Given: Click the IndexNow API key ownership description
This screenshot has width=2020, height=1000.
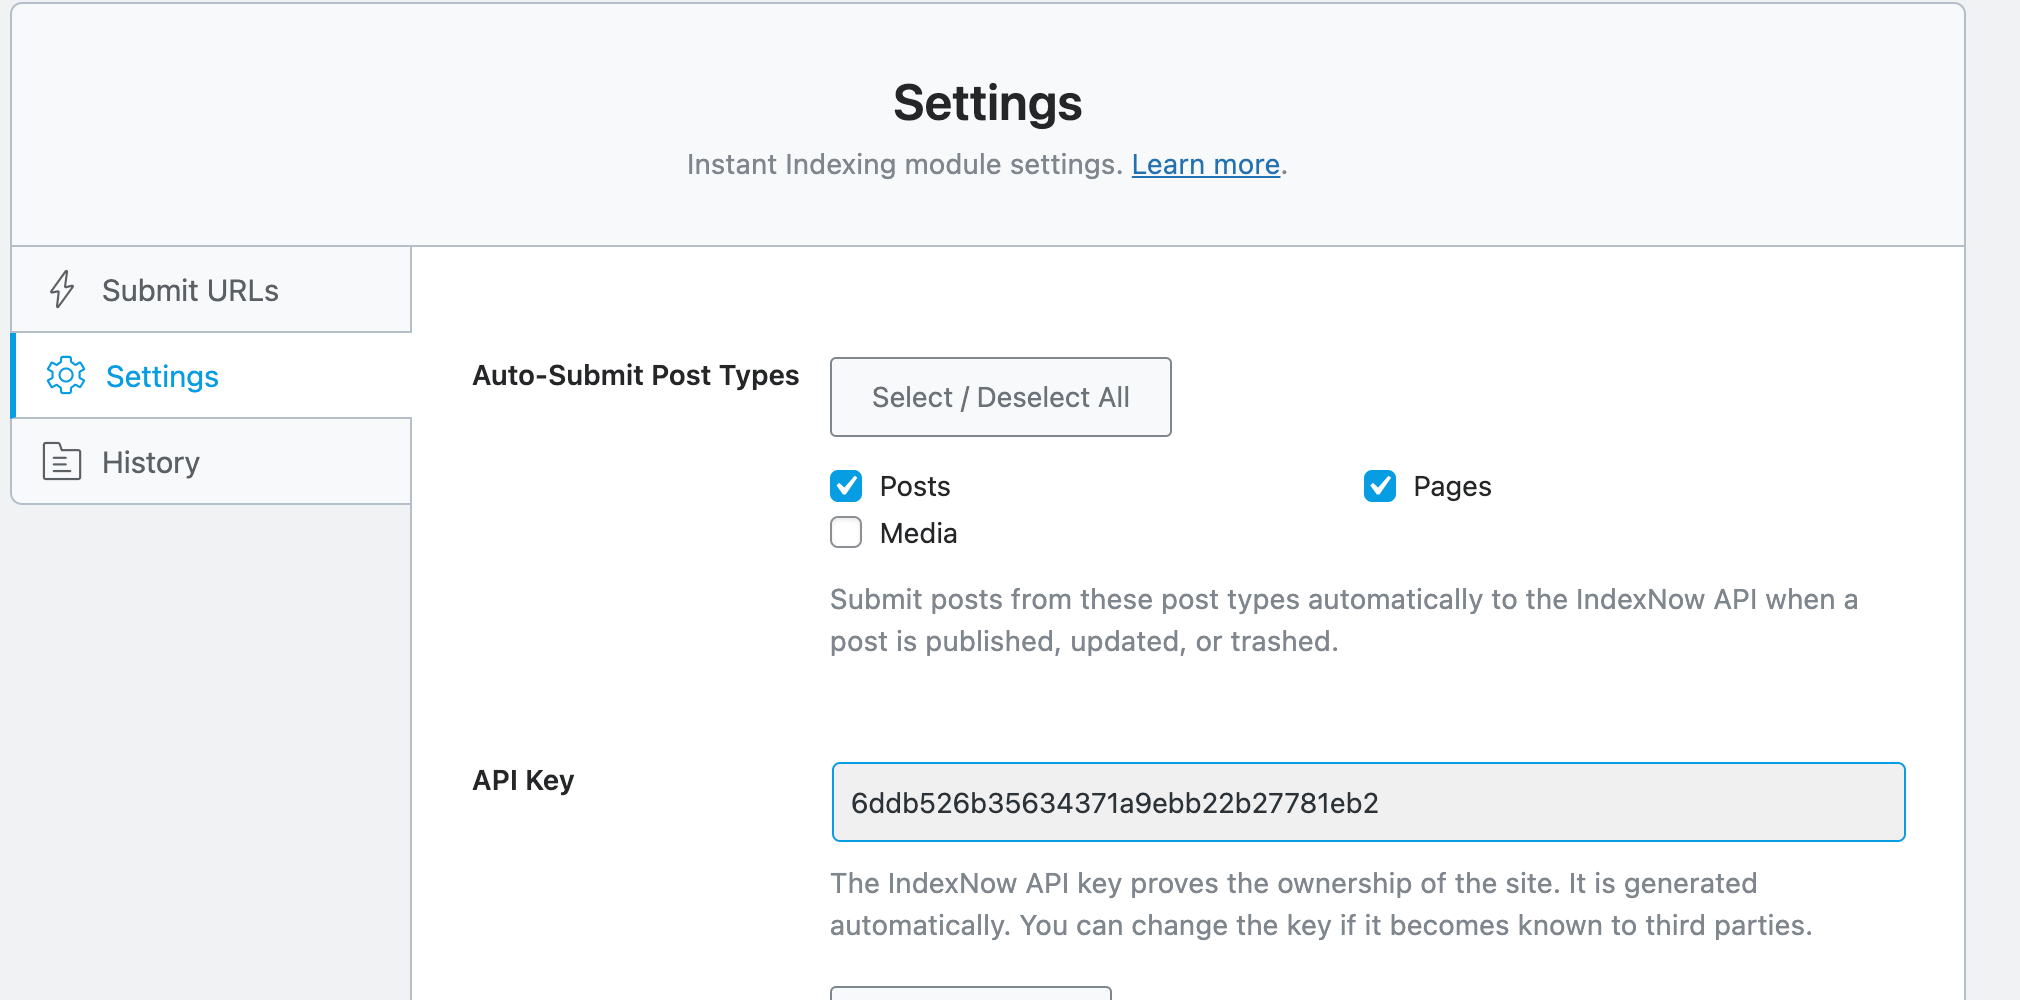Looking at the screenshot, I should (1321, 904).
